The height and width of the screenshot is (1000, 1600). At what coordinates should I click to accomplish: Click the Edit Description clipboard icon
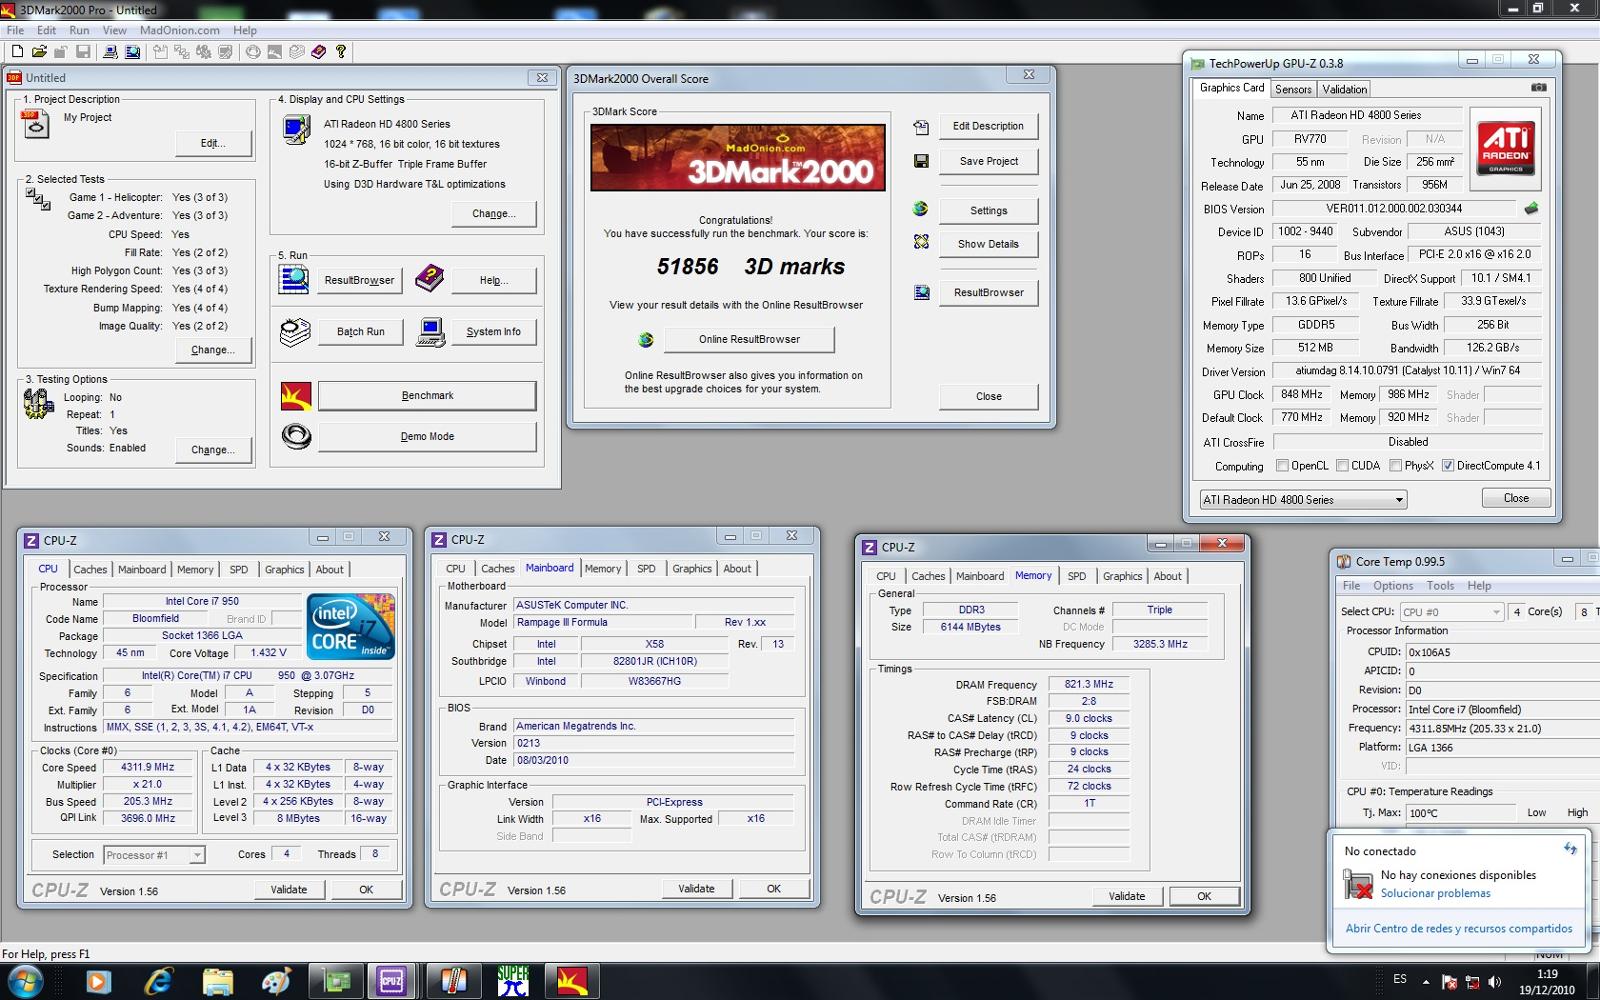(x=921, y=127)
